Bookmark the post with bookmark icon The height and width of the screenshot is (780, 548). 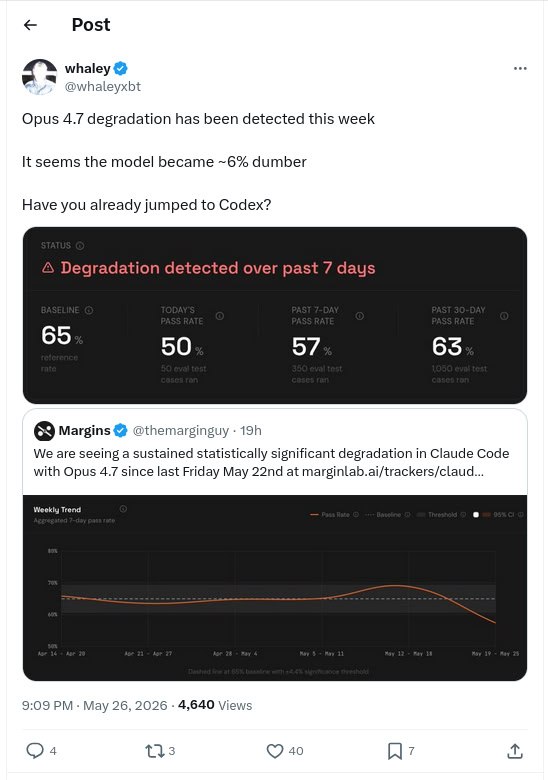click(x=395, y=751)
